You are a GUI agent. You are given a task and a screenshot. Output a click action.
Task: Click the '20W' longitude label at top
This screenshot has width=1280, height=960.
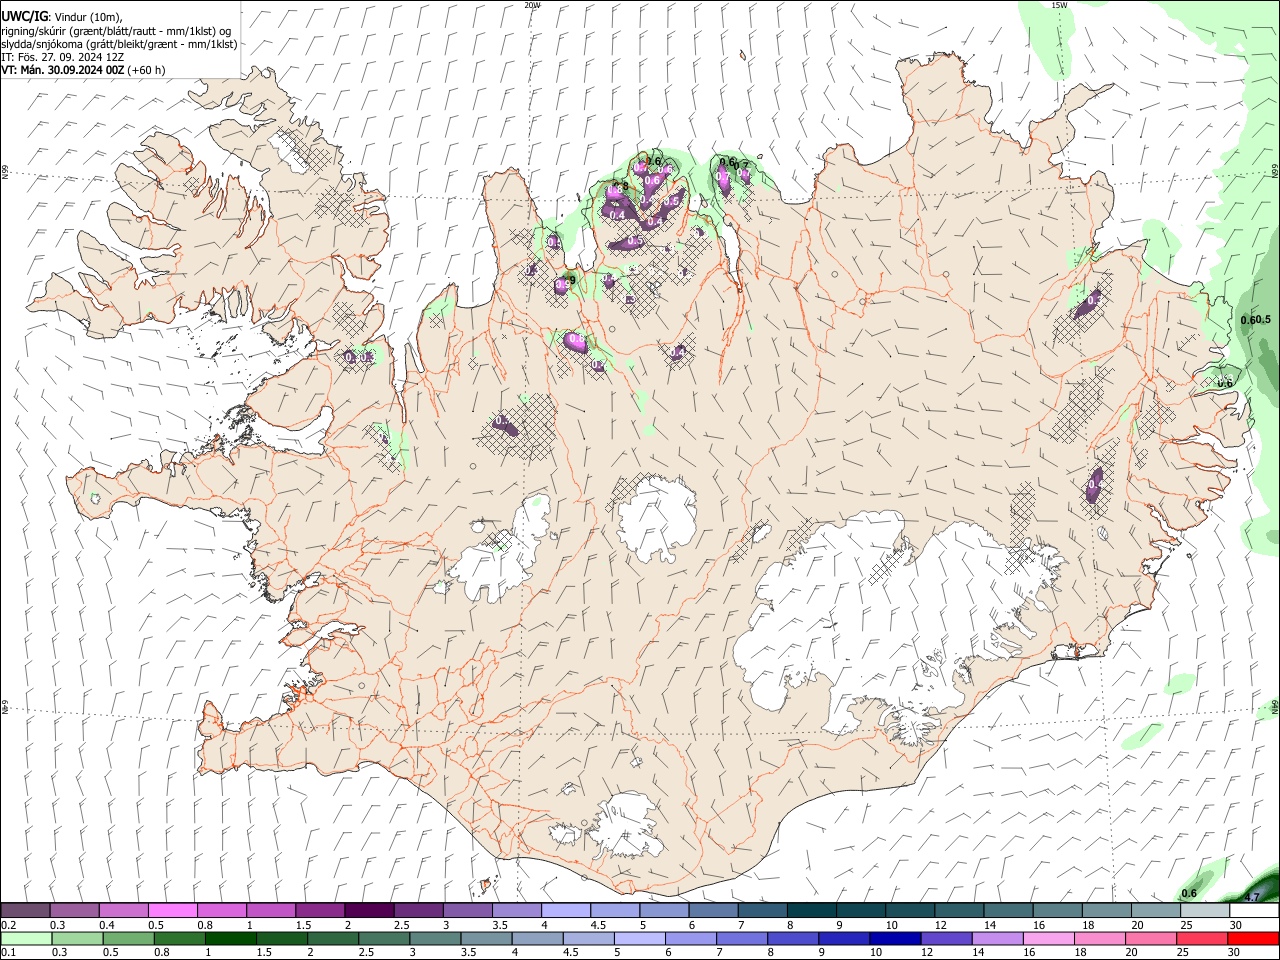tap(532, 5)
